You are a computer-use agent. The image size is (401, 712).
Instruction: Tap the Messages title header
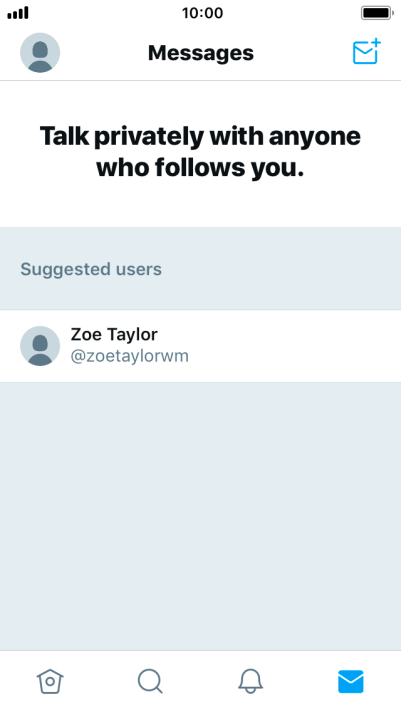coord(201,53)
